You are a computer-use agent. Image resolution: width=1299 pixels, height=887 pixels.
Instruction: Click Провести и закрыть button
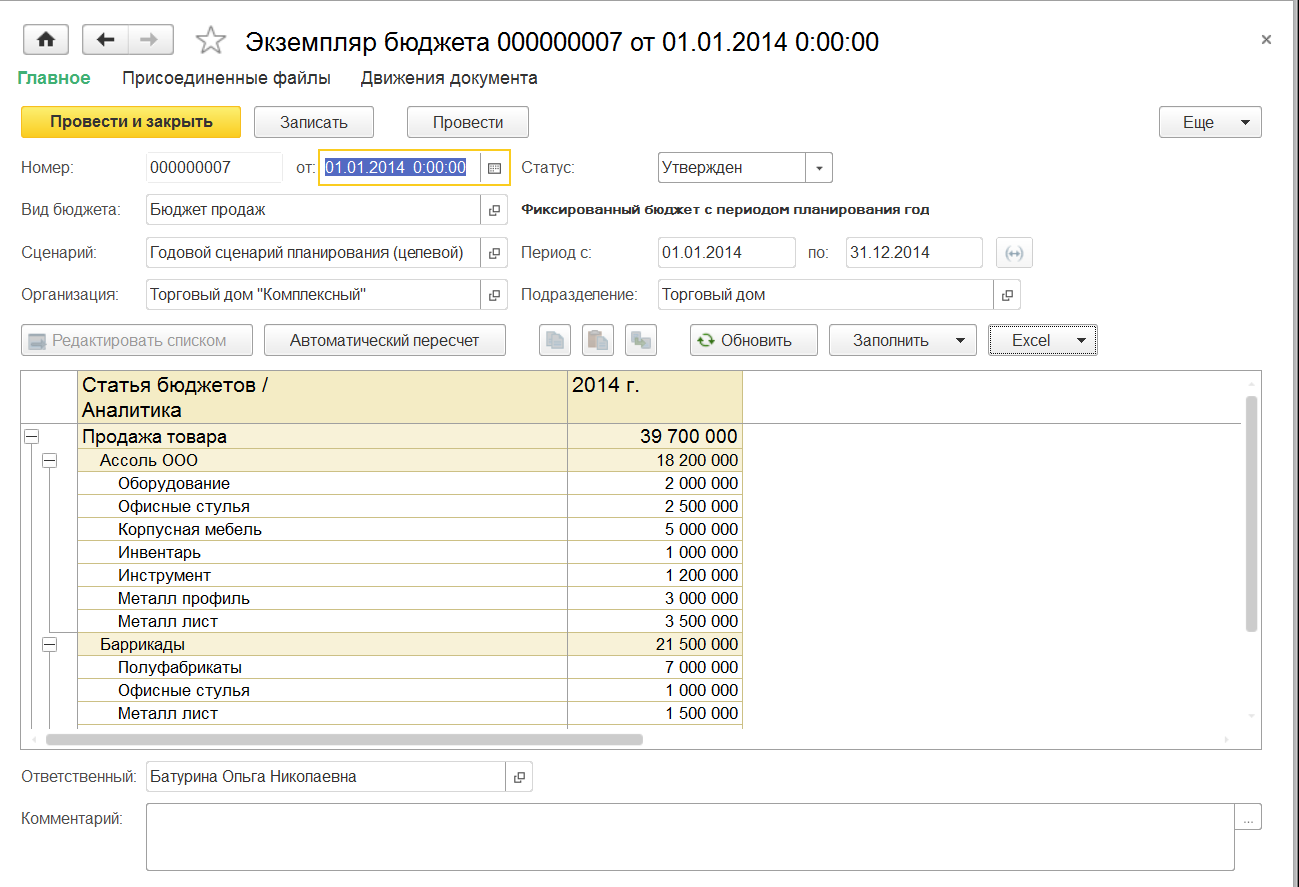tap(131, 122)
